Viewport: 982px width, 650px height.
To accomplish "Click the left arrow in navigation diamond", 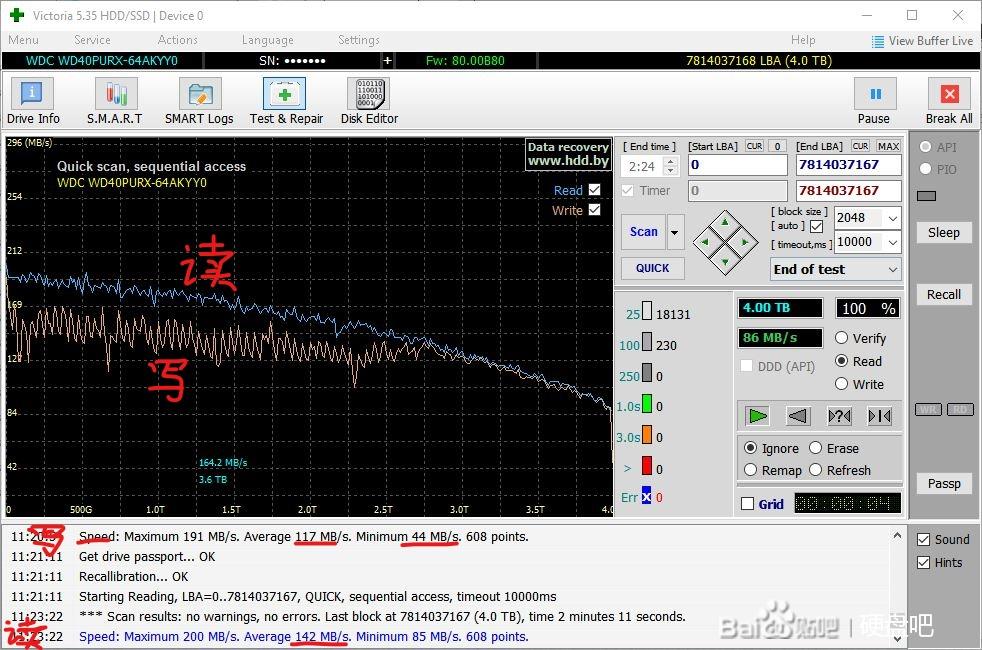I will click(x=706, y=242).
